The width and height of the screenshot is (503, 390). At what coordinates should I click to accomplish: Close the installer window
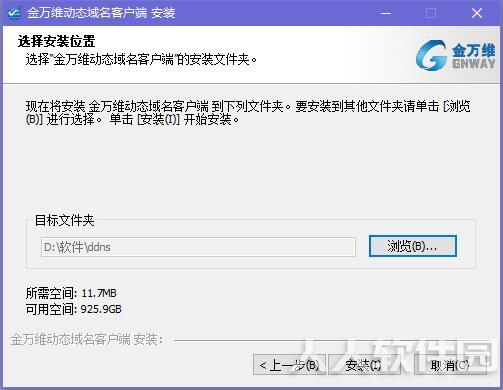[477, 13]
